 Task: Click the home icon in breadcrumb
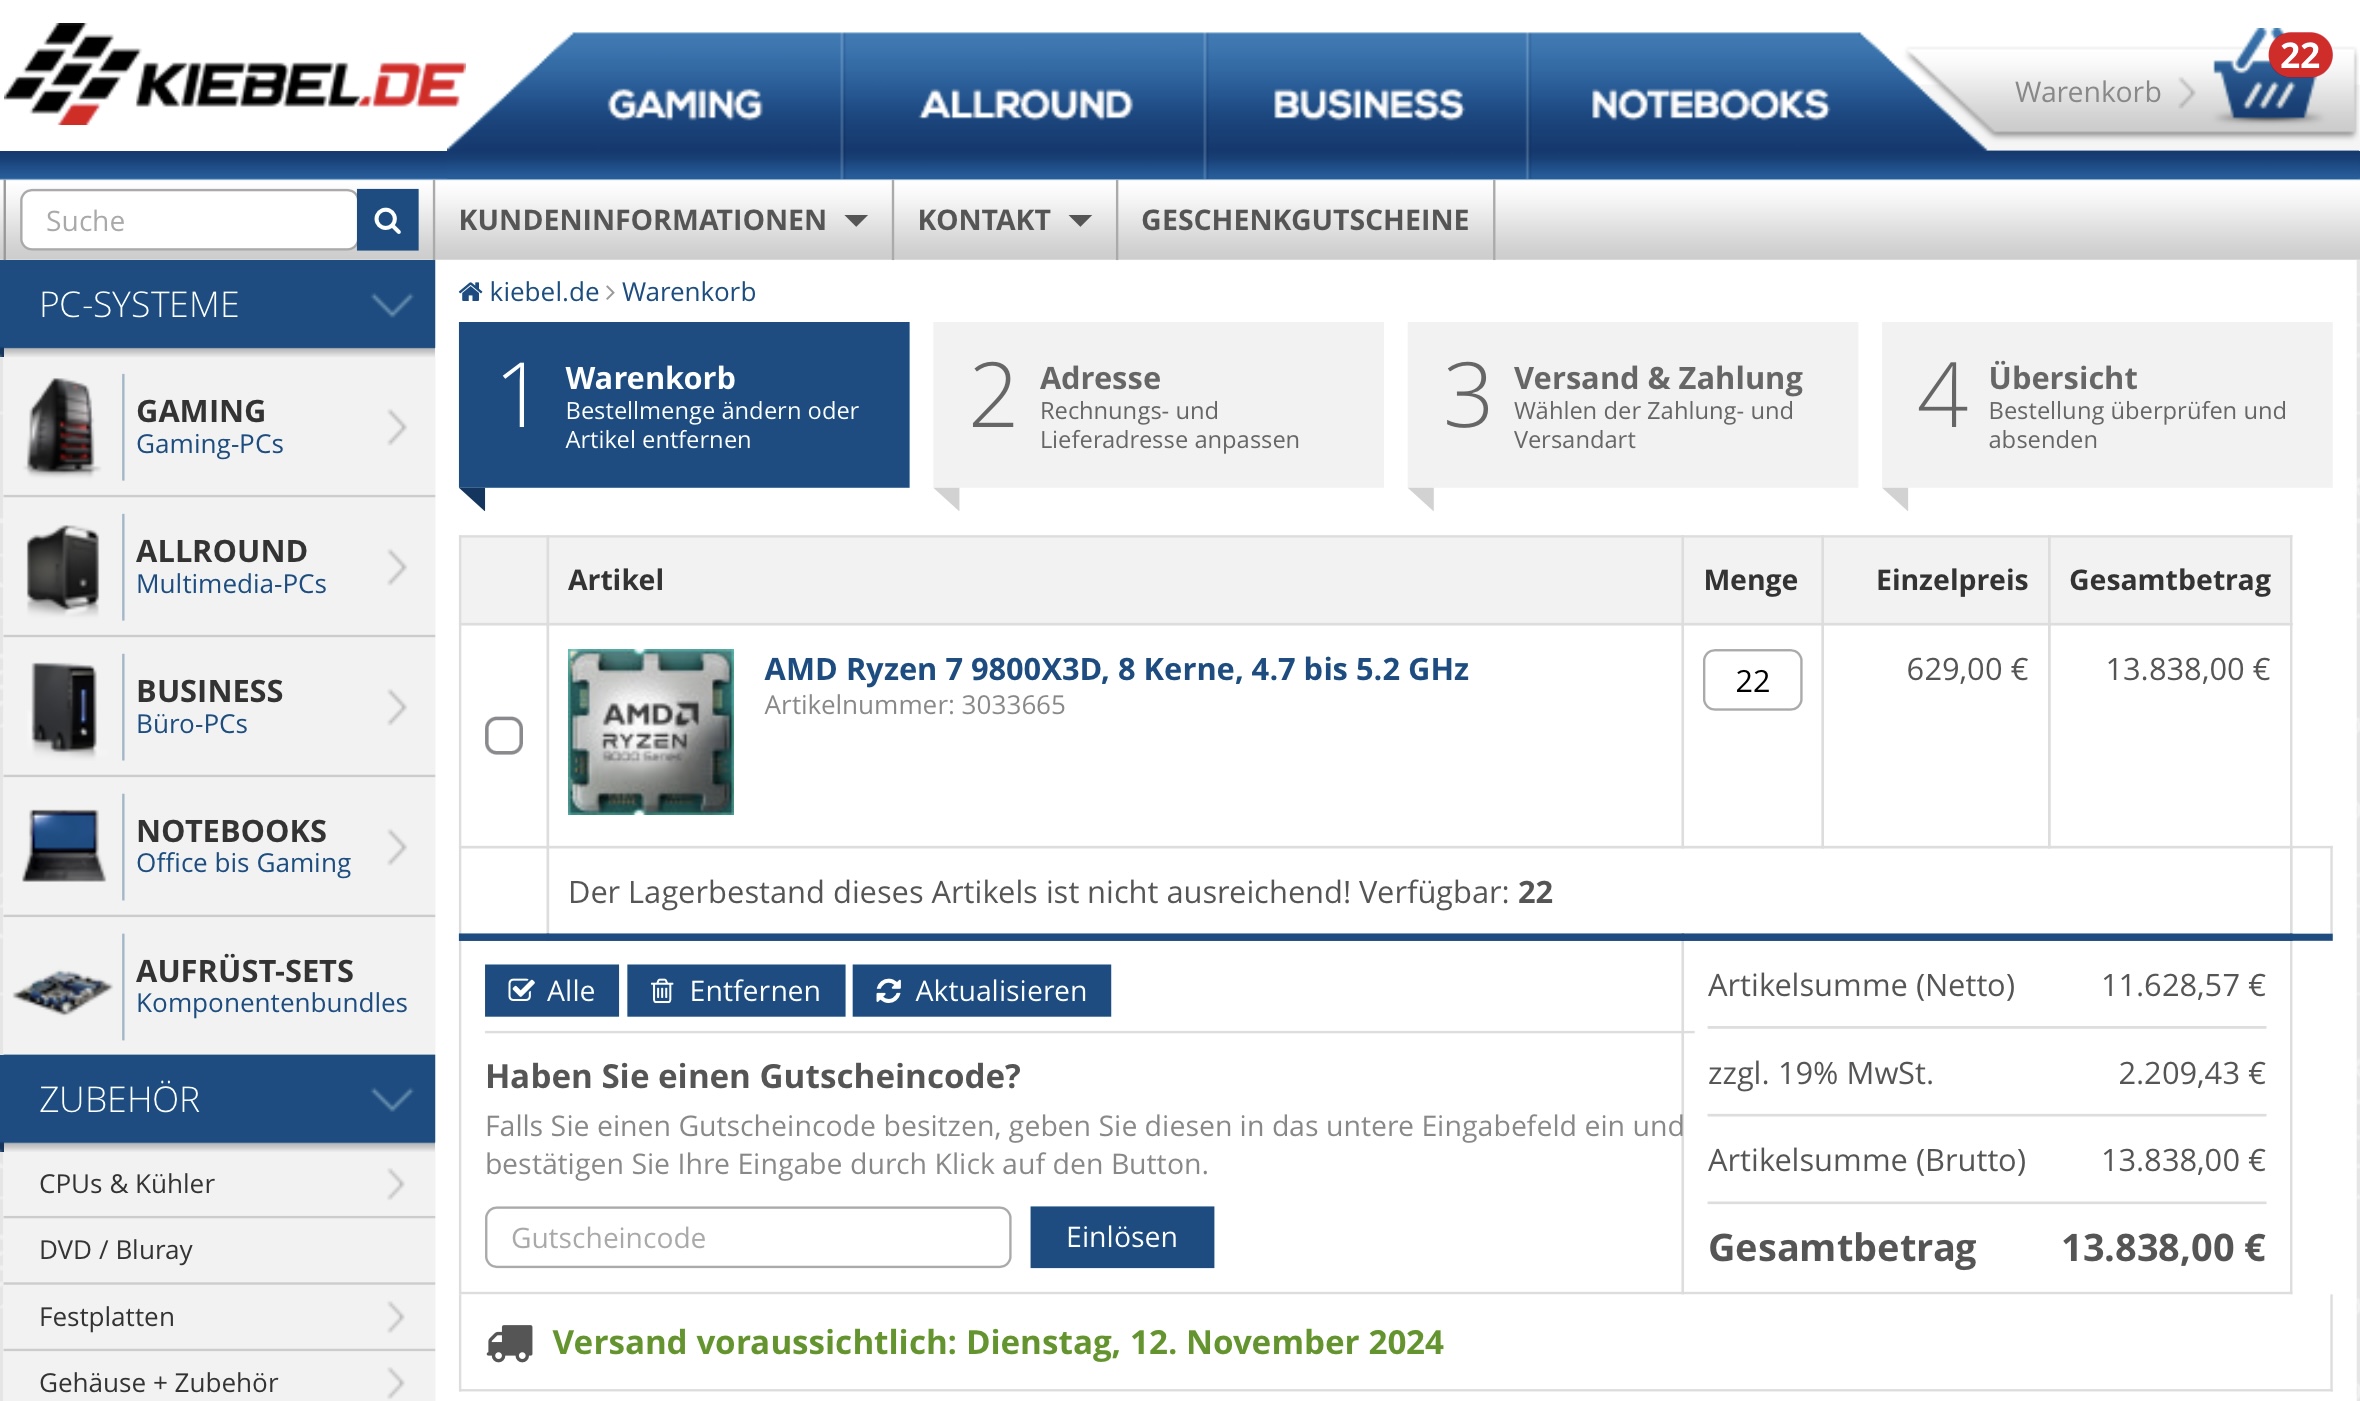coord(470,292)
